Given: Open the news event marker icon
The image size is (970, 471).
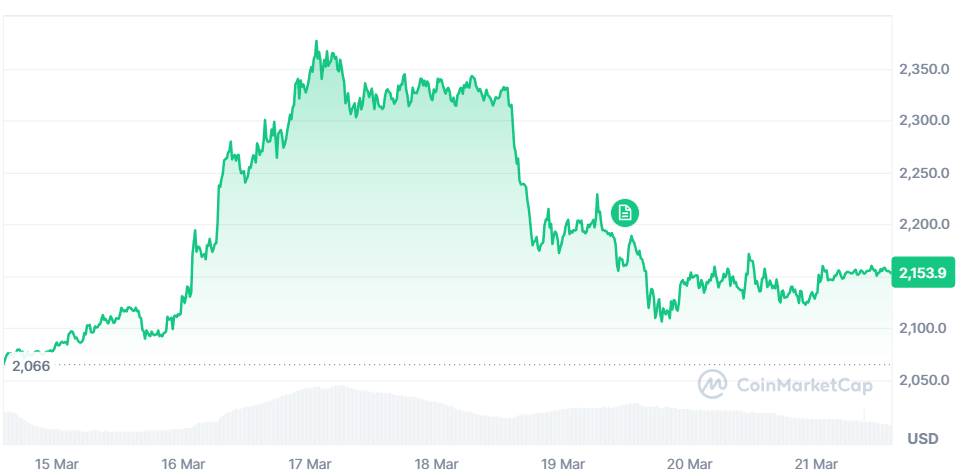Looking at the screenshot, I should (624, 211).
